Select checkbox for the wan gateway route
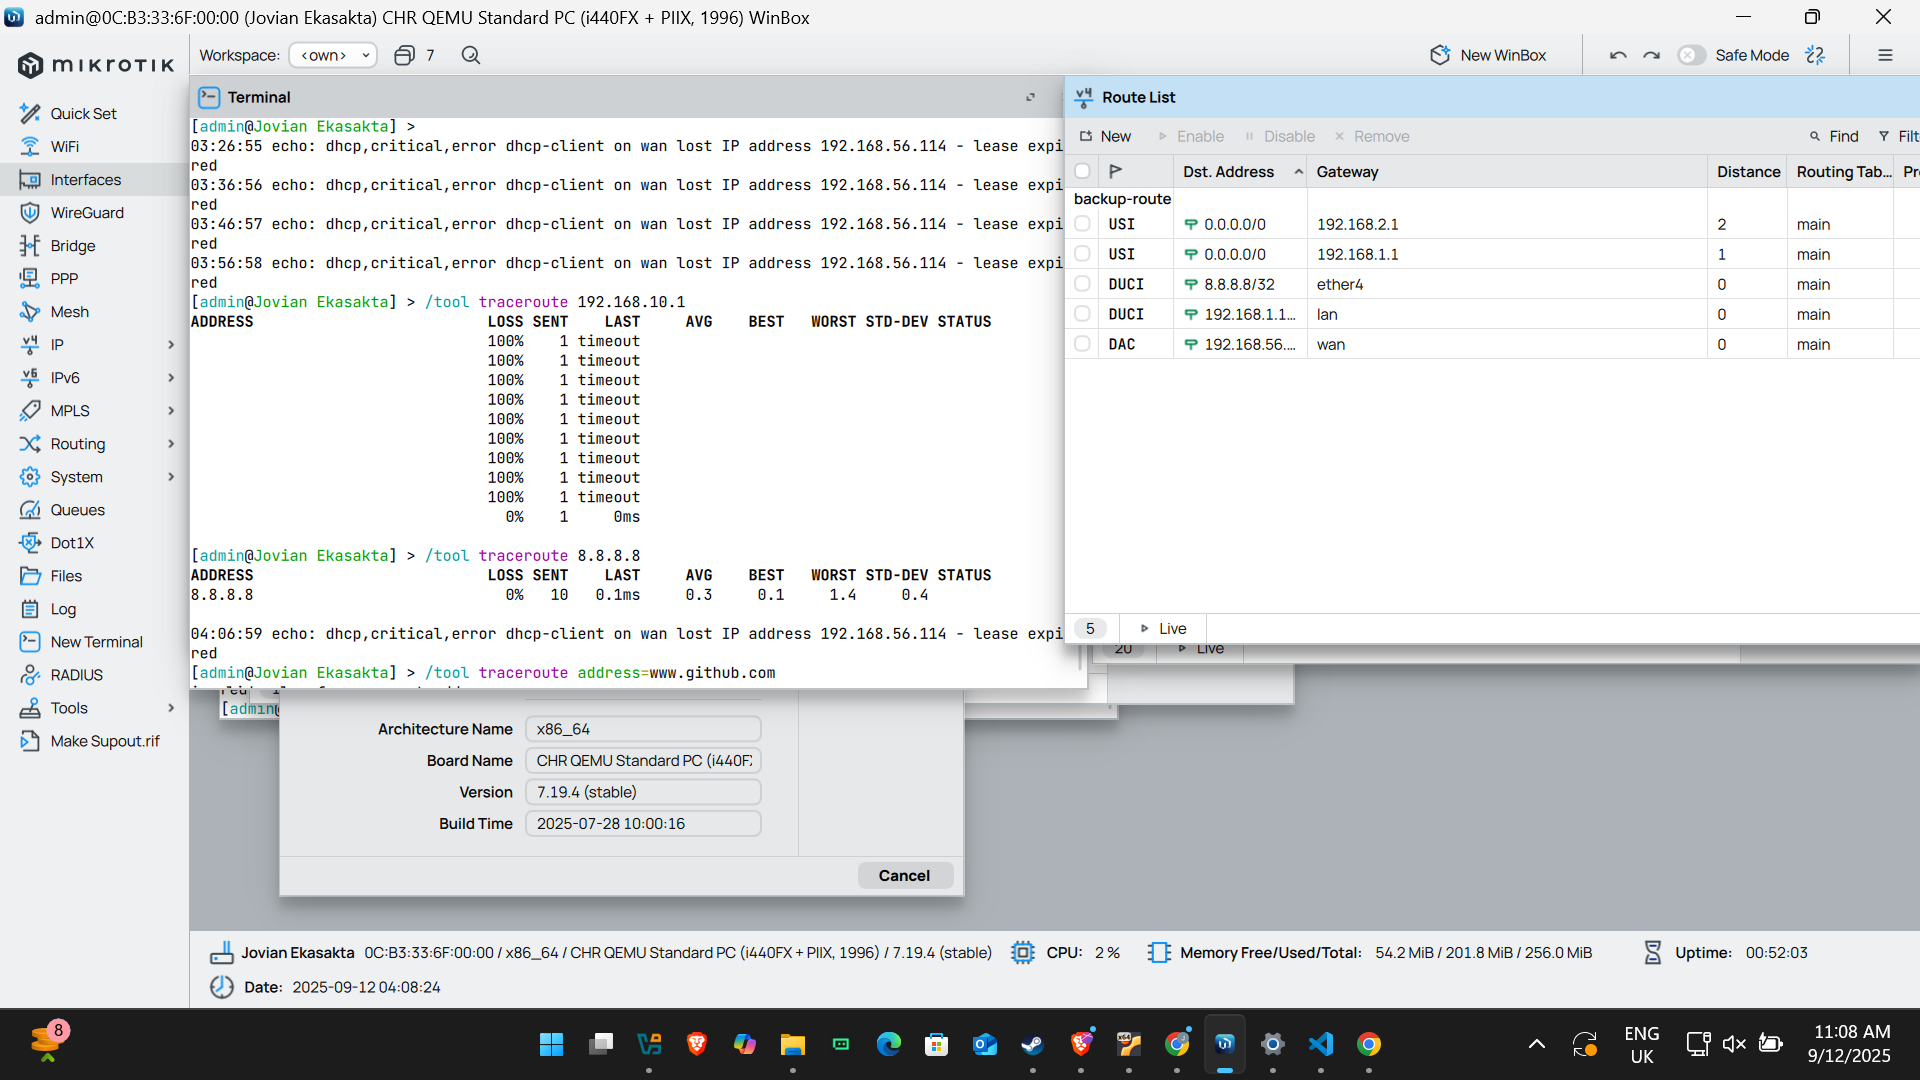Screen dimensions: 1920x1080 (1082, 344)
